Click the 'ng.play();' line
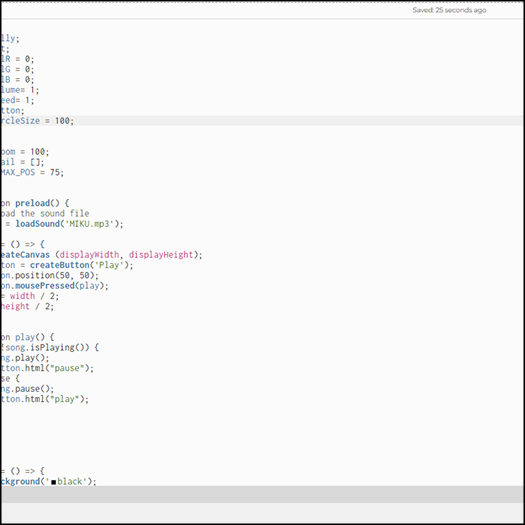 [25, 358]
